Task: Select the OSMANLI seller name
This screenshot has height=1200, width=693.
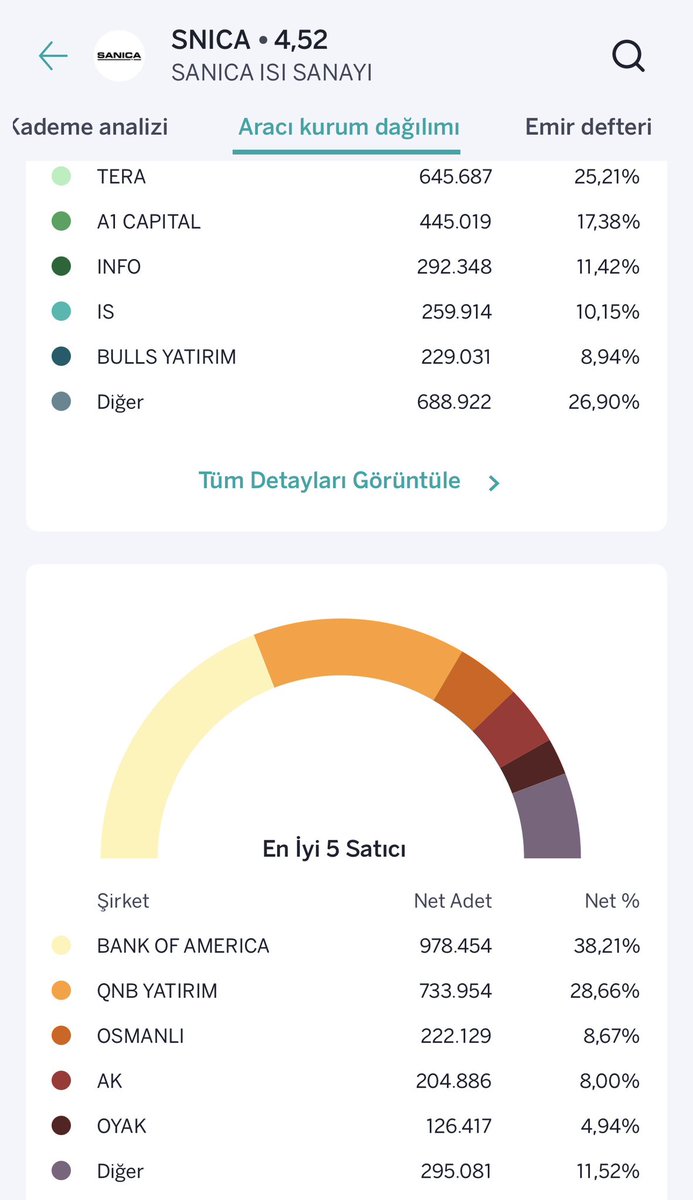Action: click(x=140, y=1036)
